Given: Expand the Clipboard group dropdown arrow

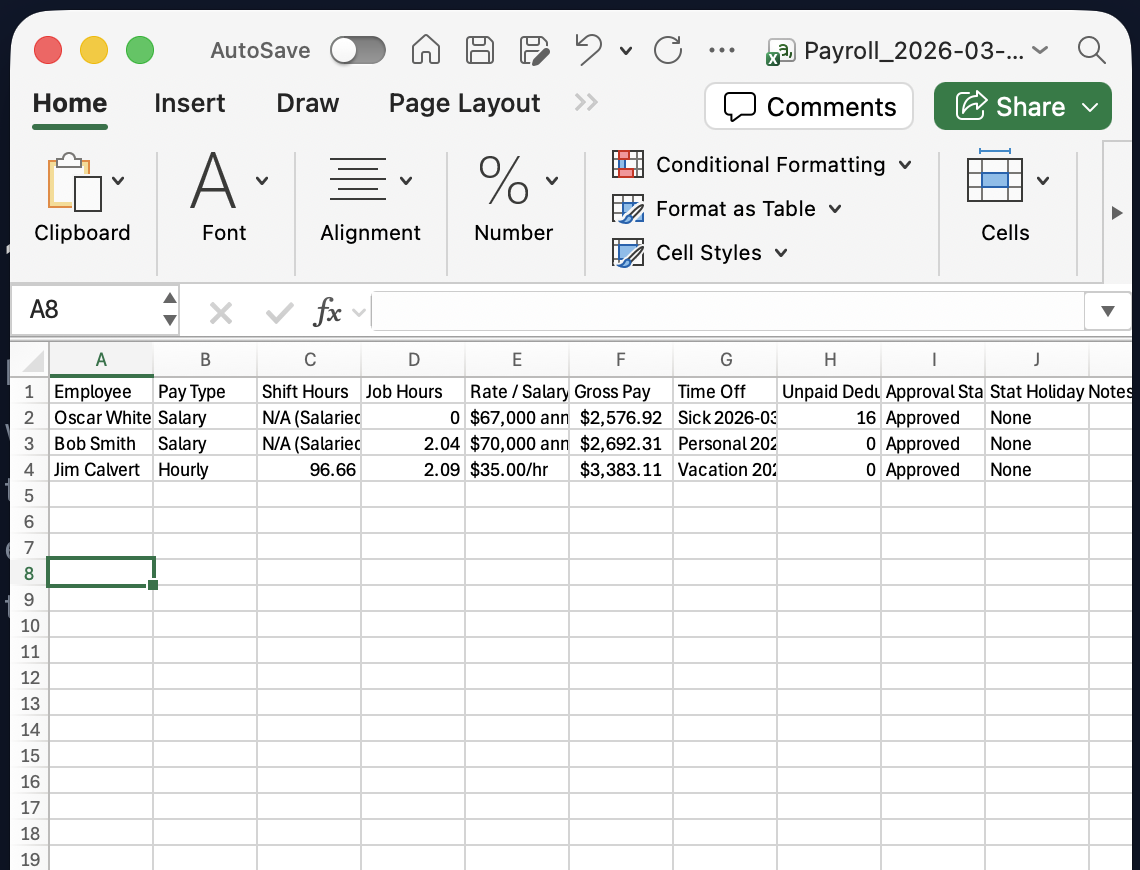Looking at the screenshot, I should point(118,181).
